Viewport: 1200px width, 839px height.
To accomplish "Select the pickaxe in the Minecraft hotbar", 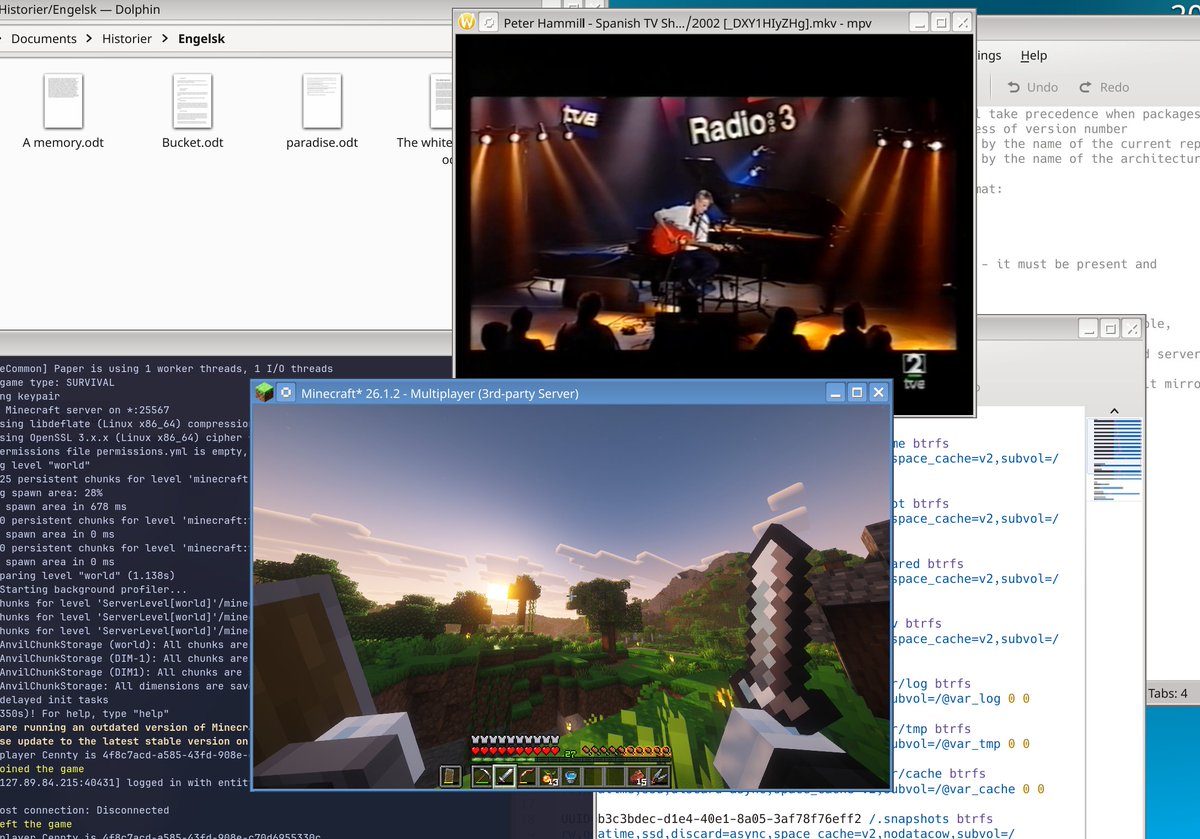I will (482, 776).
